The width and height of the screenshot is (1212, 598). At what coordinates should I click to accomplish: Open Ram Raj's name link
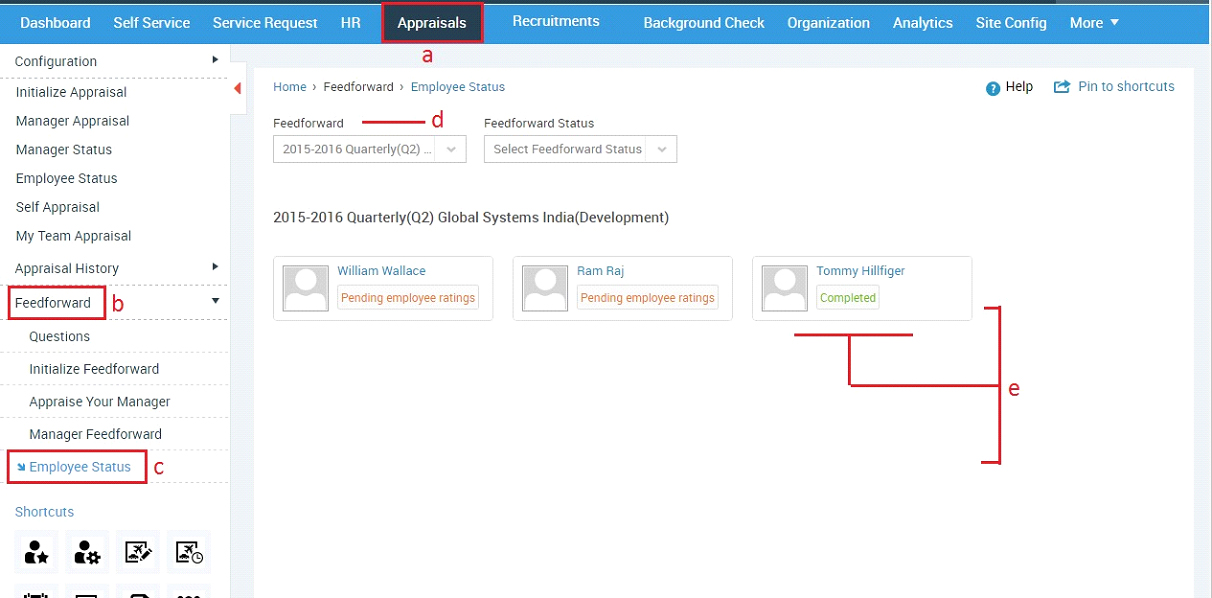pos(600,271)
